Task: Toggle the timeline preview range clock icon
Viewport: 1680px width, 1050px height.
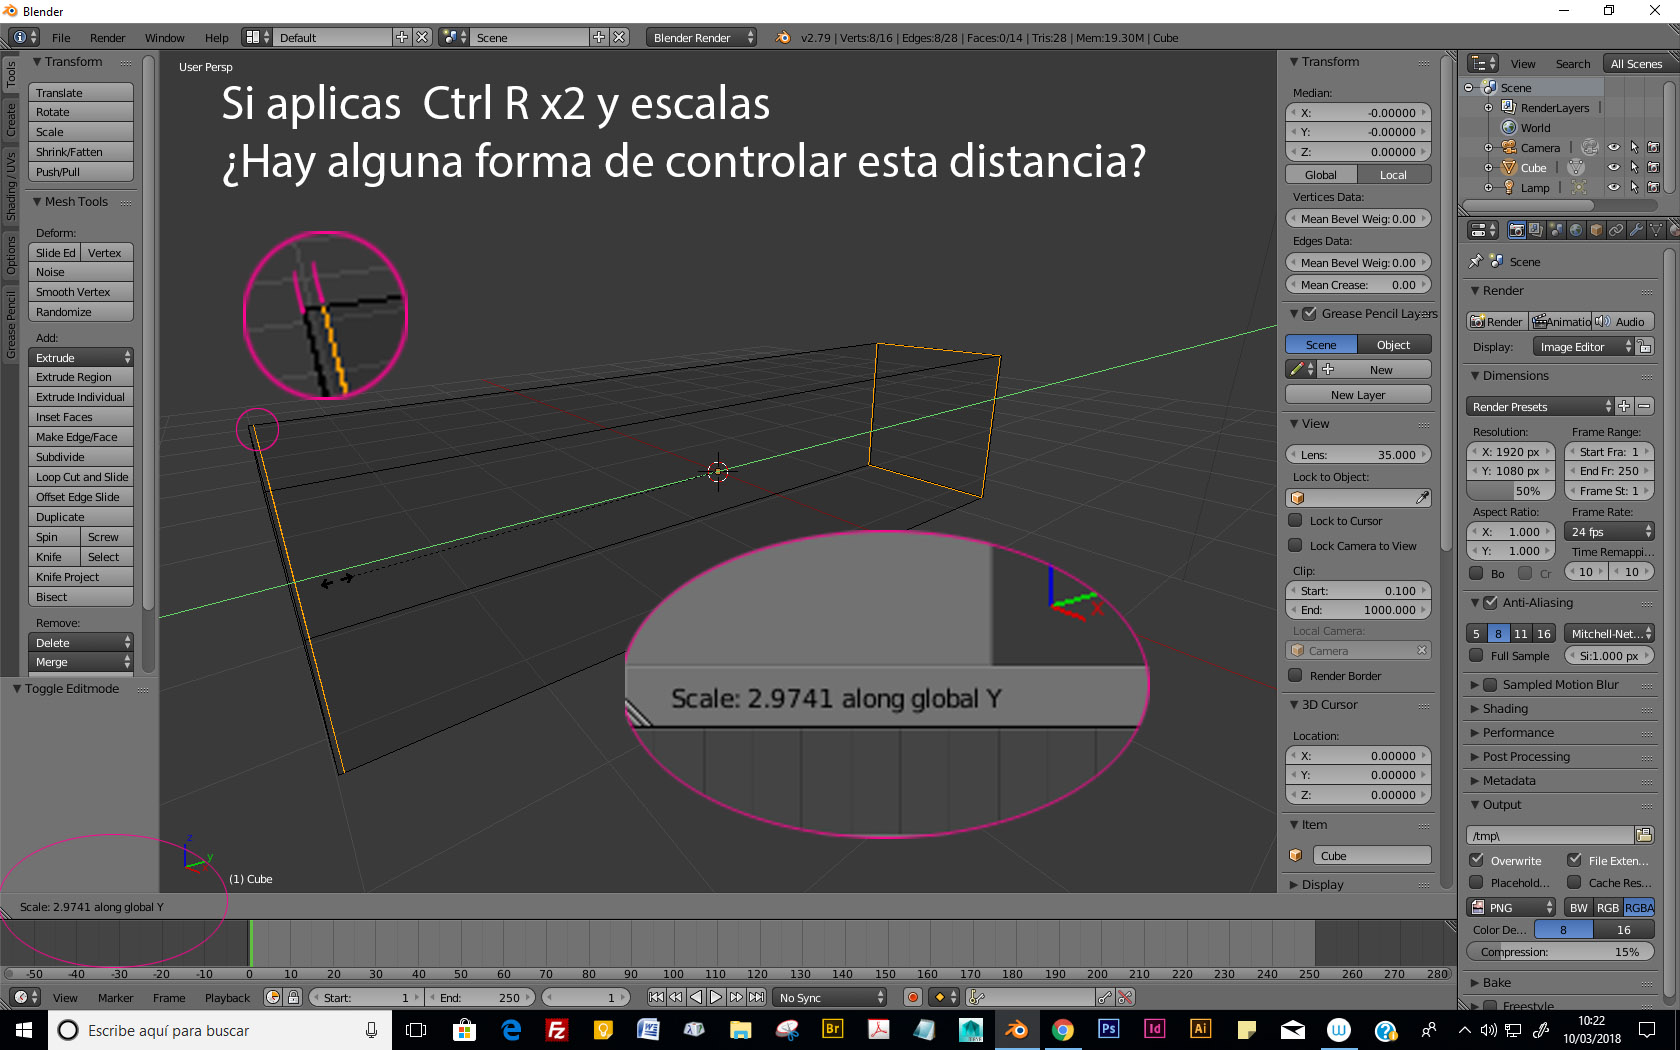Action: 273,997
